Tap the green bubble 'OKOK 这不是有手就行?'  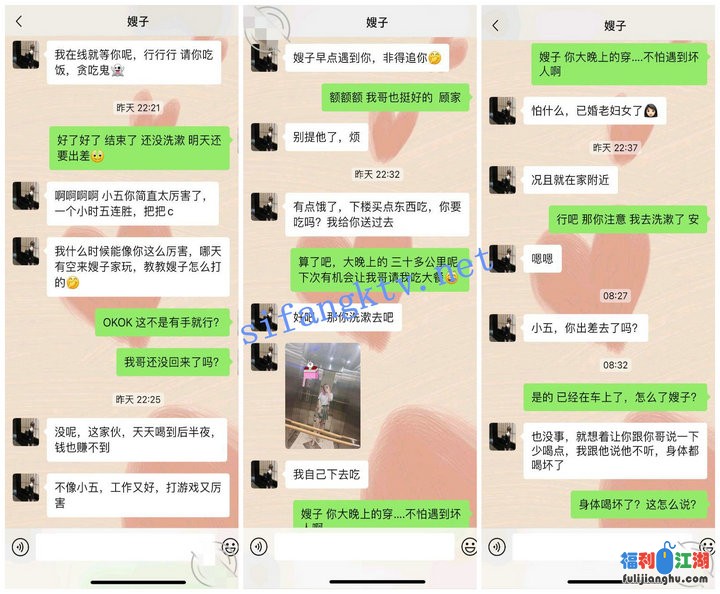(162, 322)
